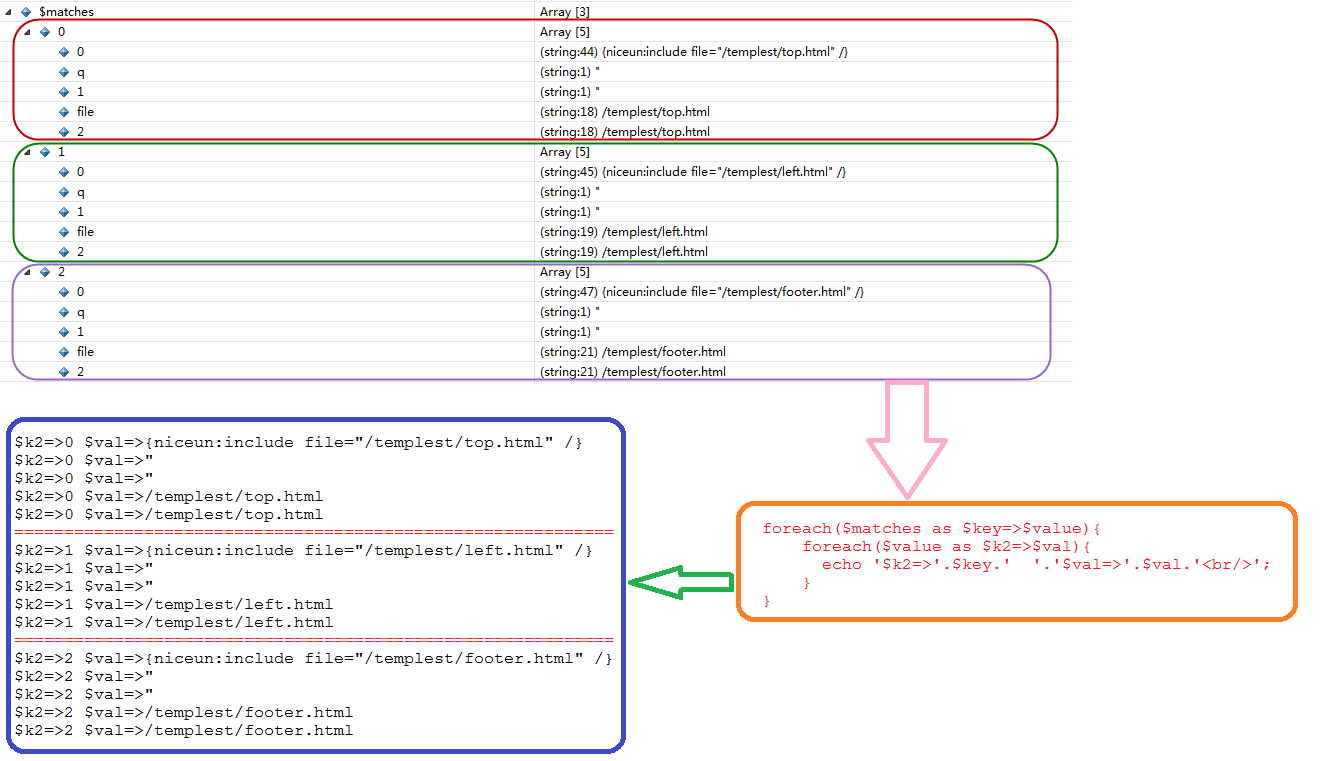This screenshot has width=1323, height=761.
Task: Select the 'file' key label in sub-array 0
Action: coord(85,112)
